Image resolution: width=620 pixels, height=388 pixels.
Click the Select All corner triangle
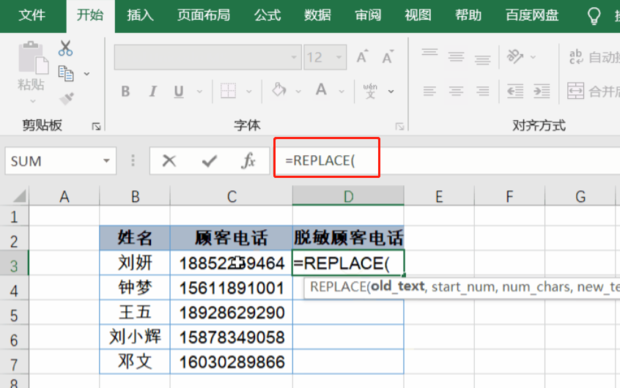[x=19, y=196]
